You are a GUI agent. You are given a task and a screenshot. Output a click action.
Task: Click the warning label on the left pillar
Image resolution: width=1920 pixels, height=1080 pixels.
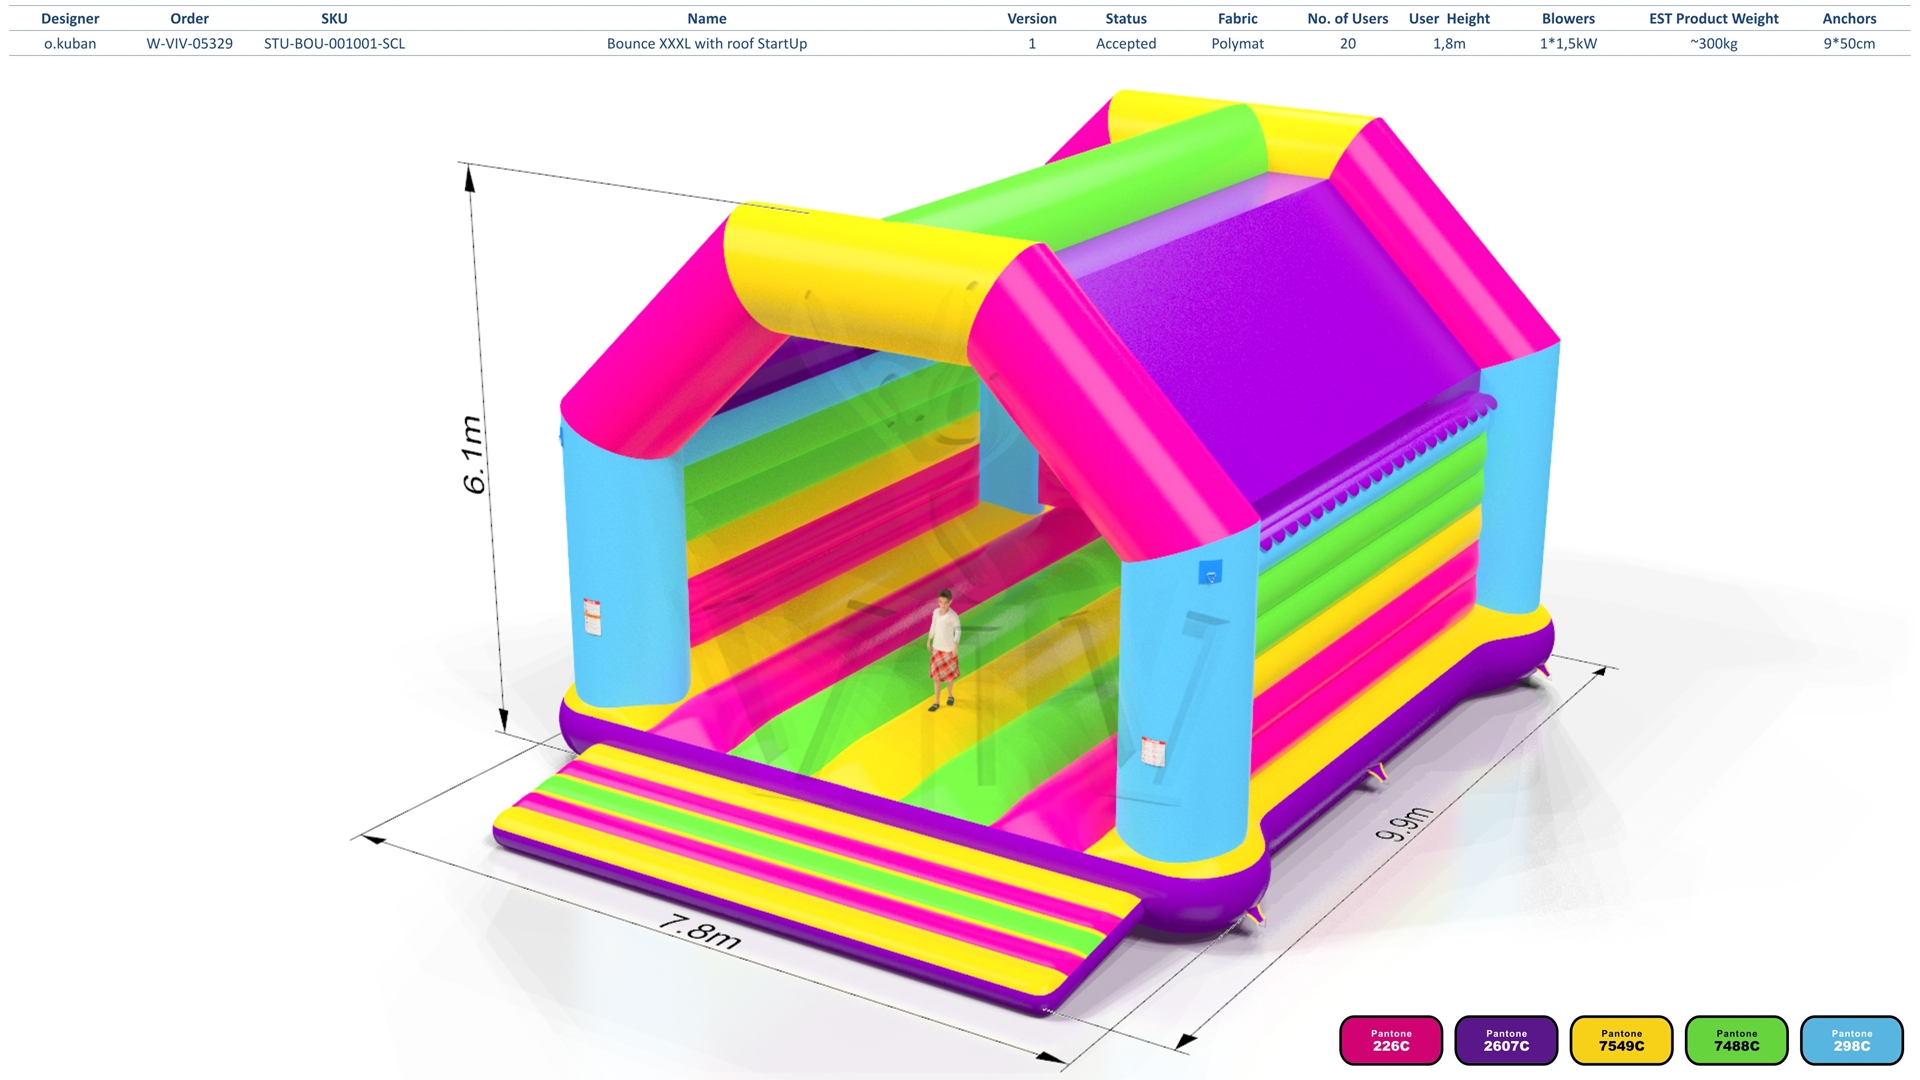[x=592, y=616]
